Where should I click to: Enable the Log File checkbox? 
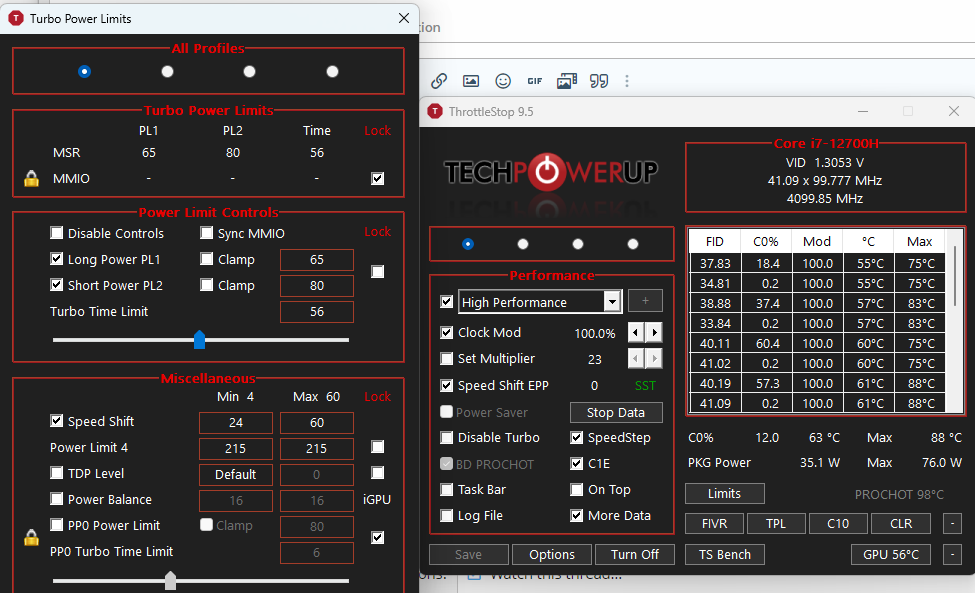pyautogui.click(x=446, y=515)
